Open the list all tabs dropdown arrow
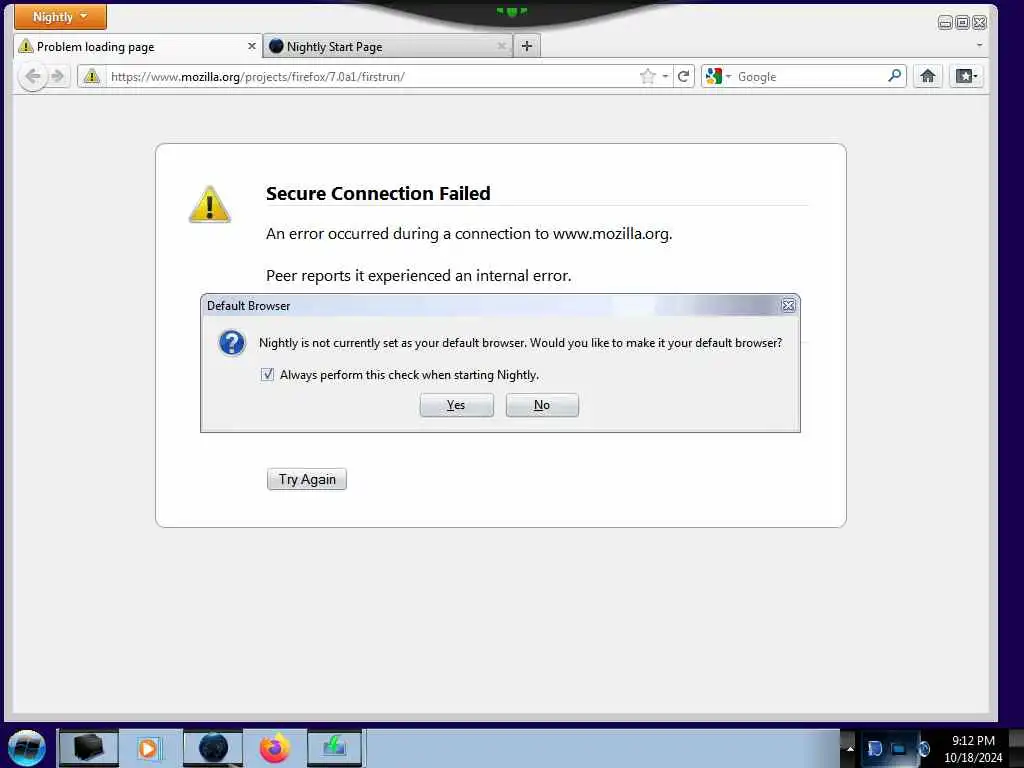 [979, 45]
